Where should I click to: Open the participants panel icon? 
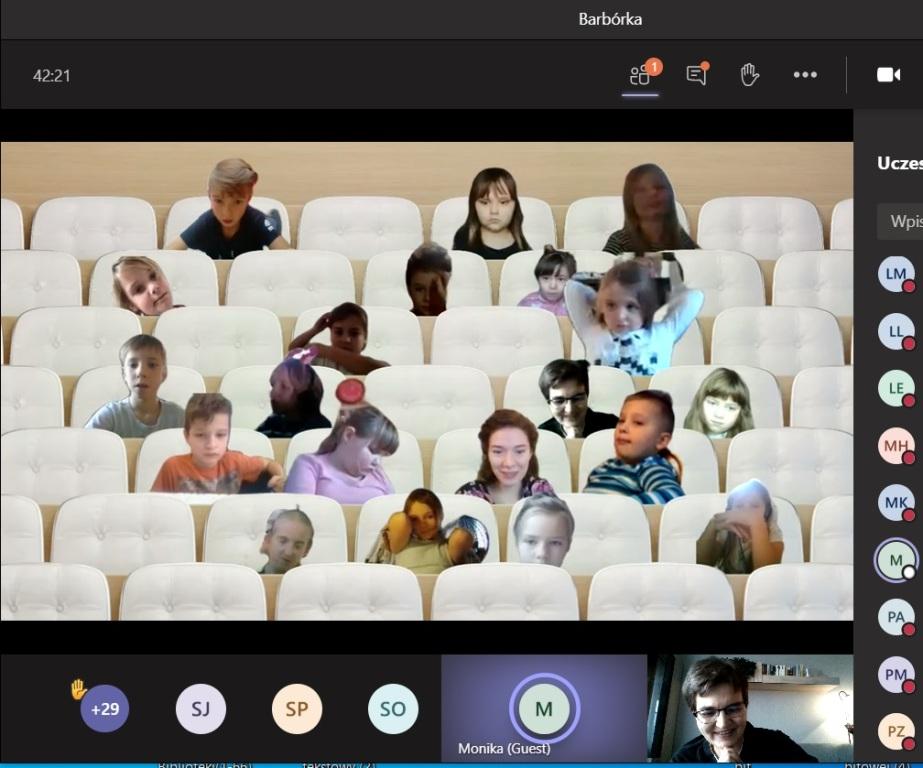click(641, 75)
